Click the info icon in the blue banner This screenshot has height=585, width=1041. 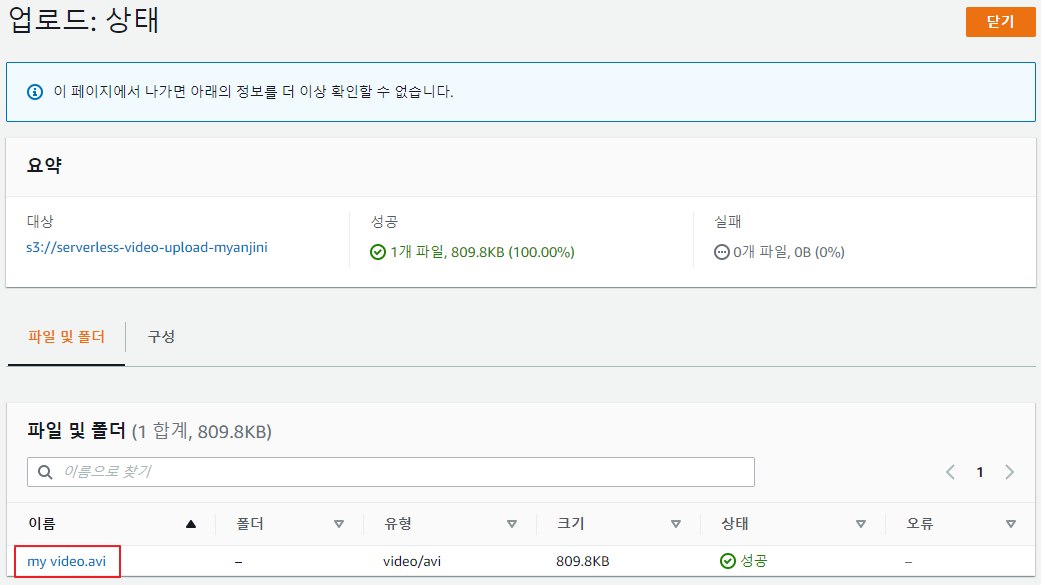click(35, 92)
